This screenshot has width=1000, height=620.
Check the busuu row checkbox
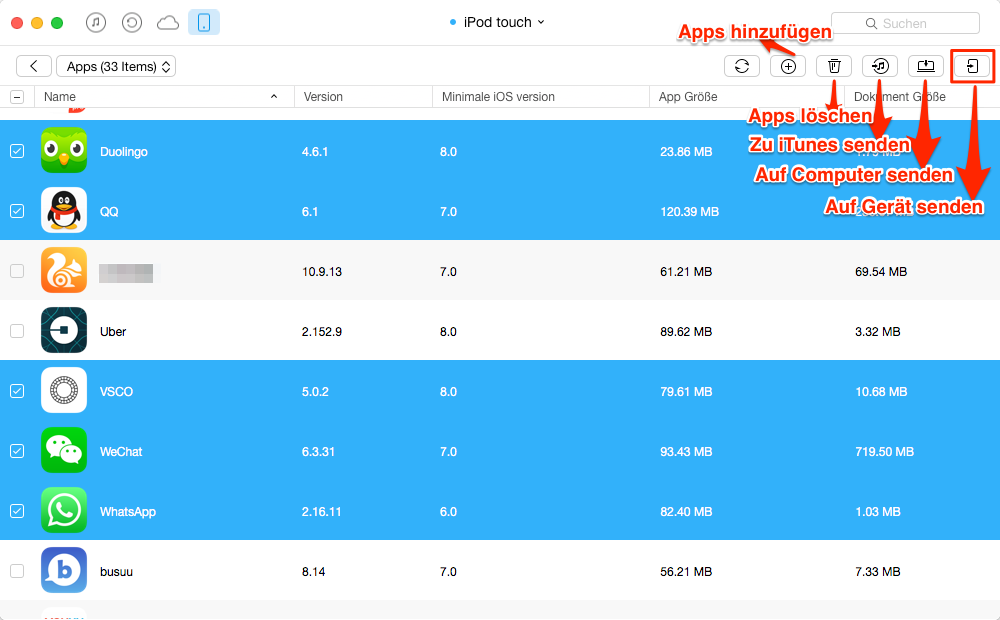tap(17, 571)
